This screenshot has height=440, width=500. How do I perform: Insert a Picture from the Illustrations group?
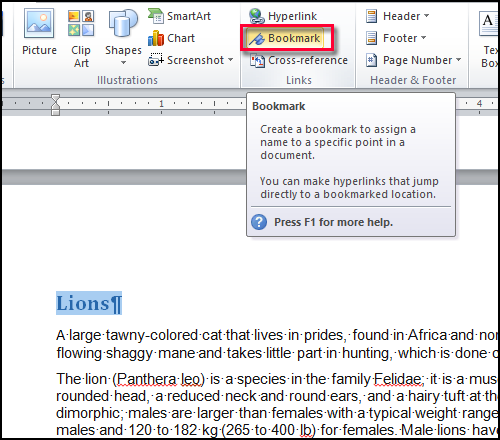[39, 33]
